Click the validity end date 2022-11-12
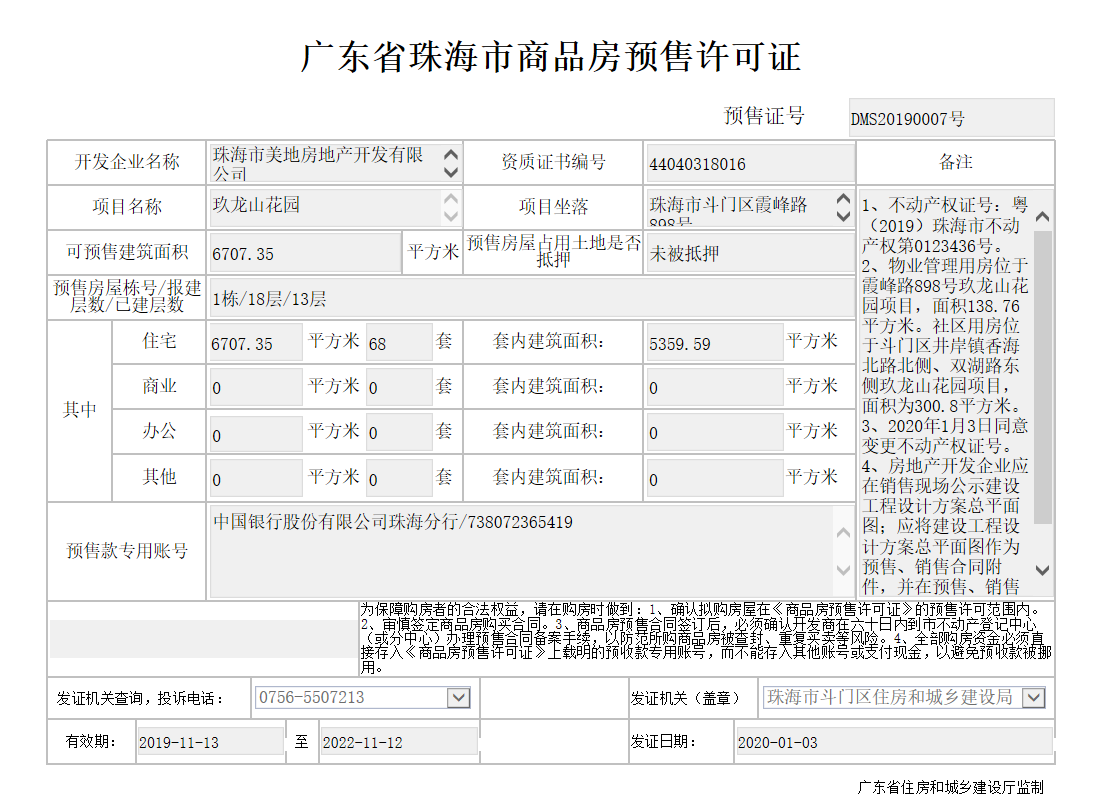The image size is (1097, 809). [x=397, y=742]
